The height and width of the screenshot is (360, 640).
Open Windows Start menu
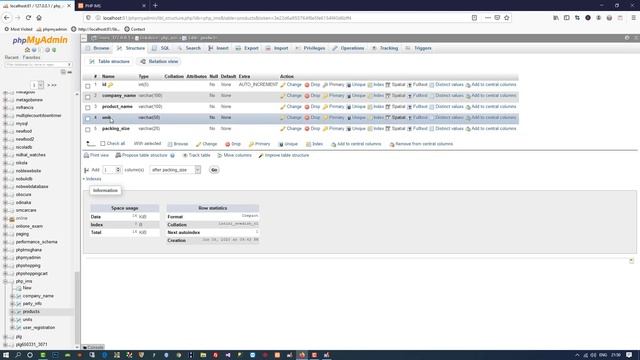tap(6, 355)
